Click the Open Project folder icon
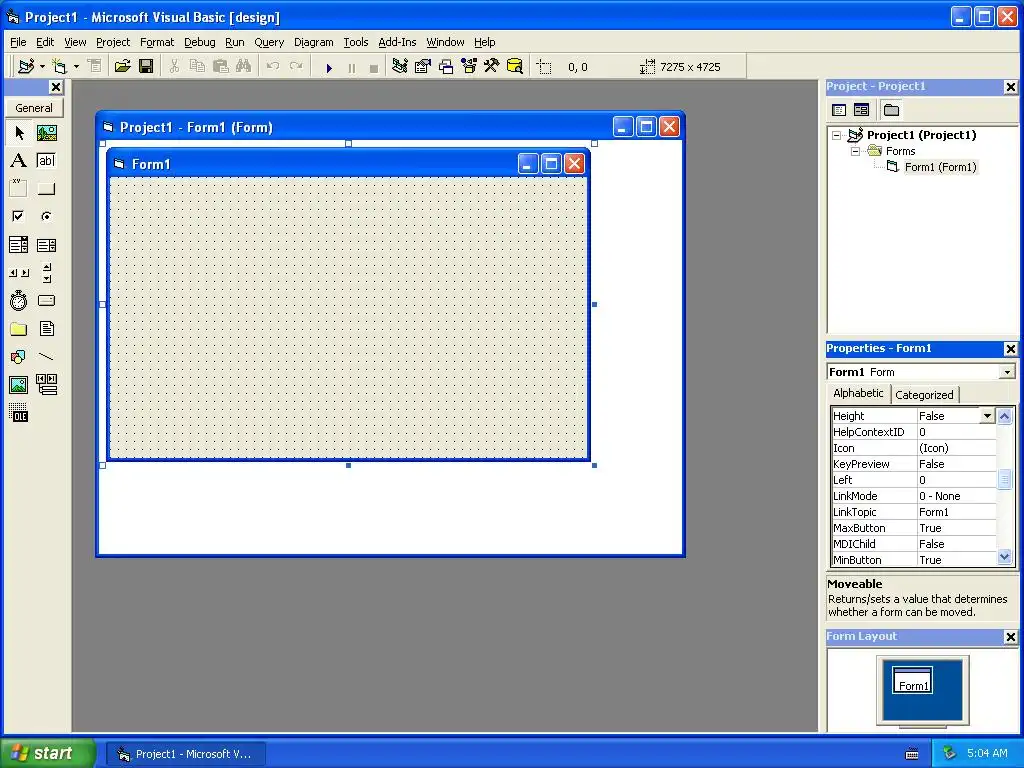The image size is (1024, 768). click(123, 67)
